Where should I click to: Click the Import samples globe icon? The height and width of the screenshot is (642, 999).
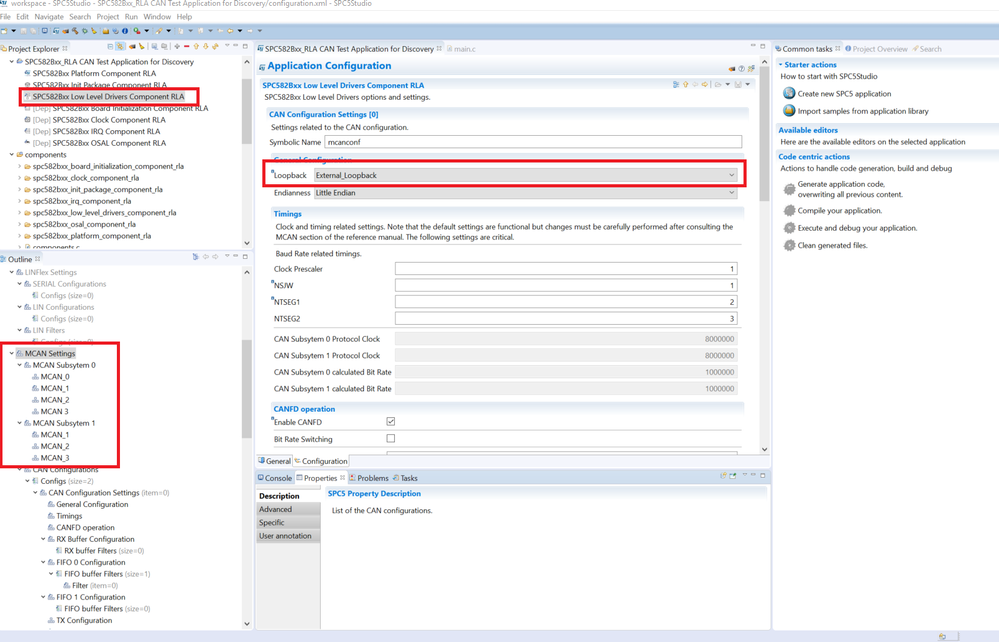[789, 111]
